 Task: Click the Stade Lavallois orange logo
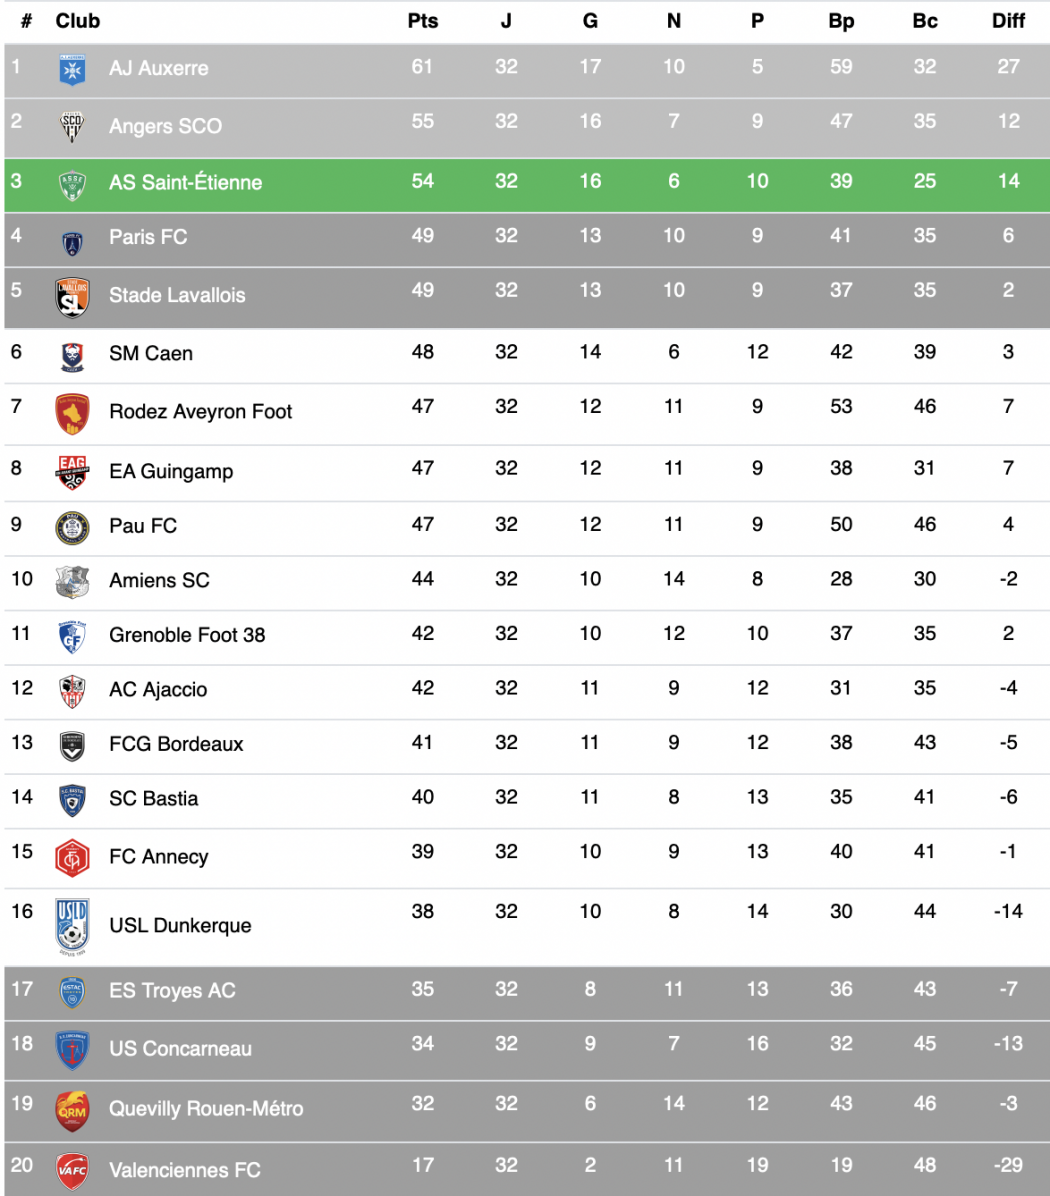72,297
